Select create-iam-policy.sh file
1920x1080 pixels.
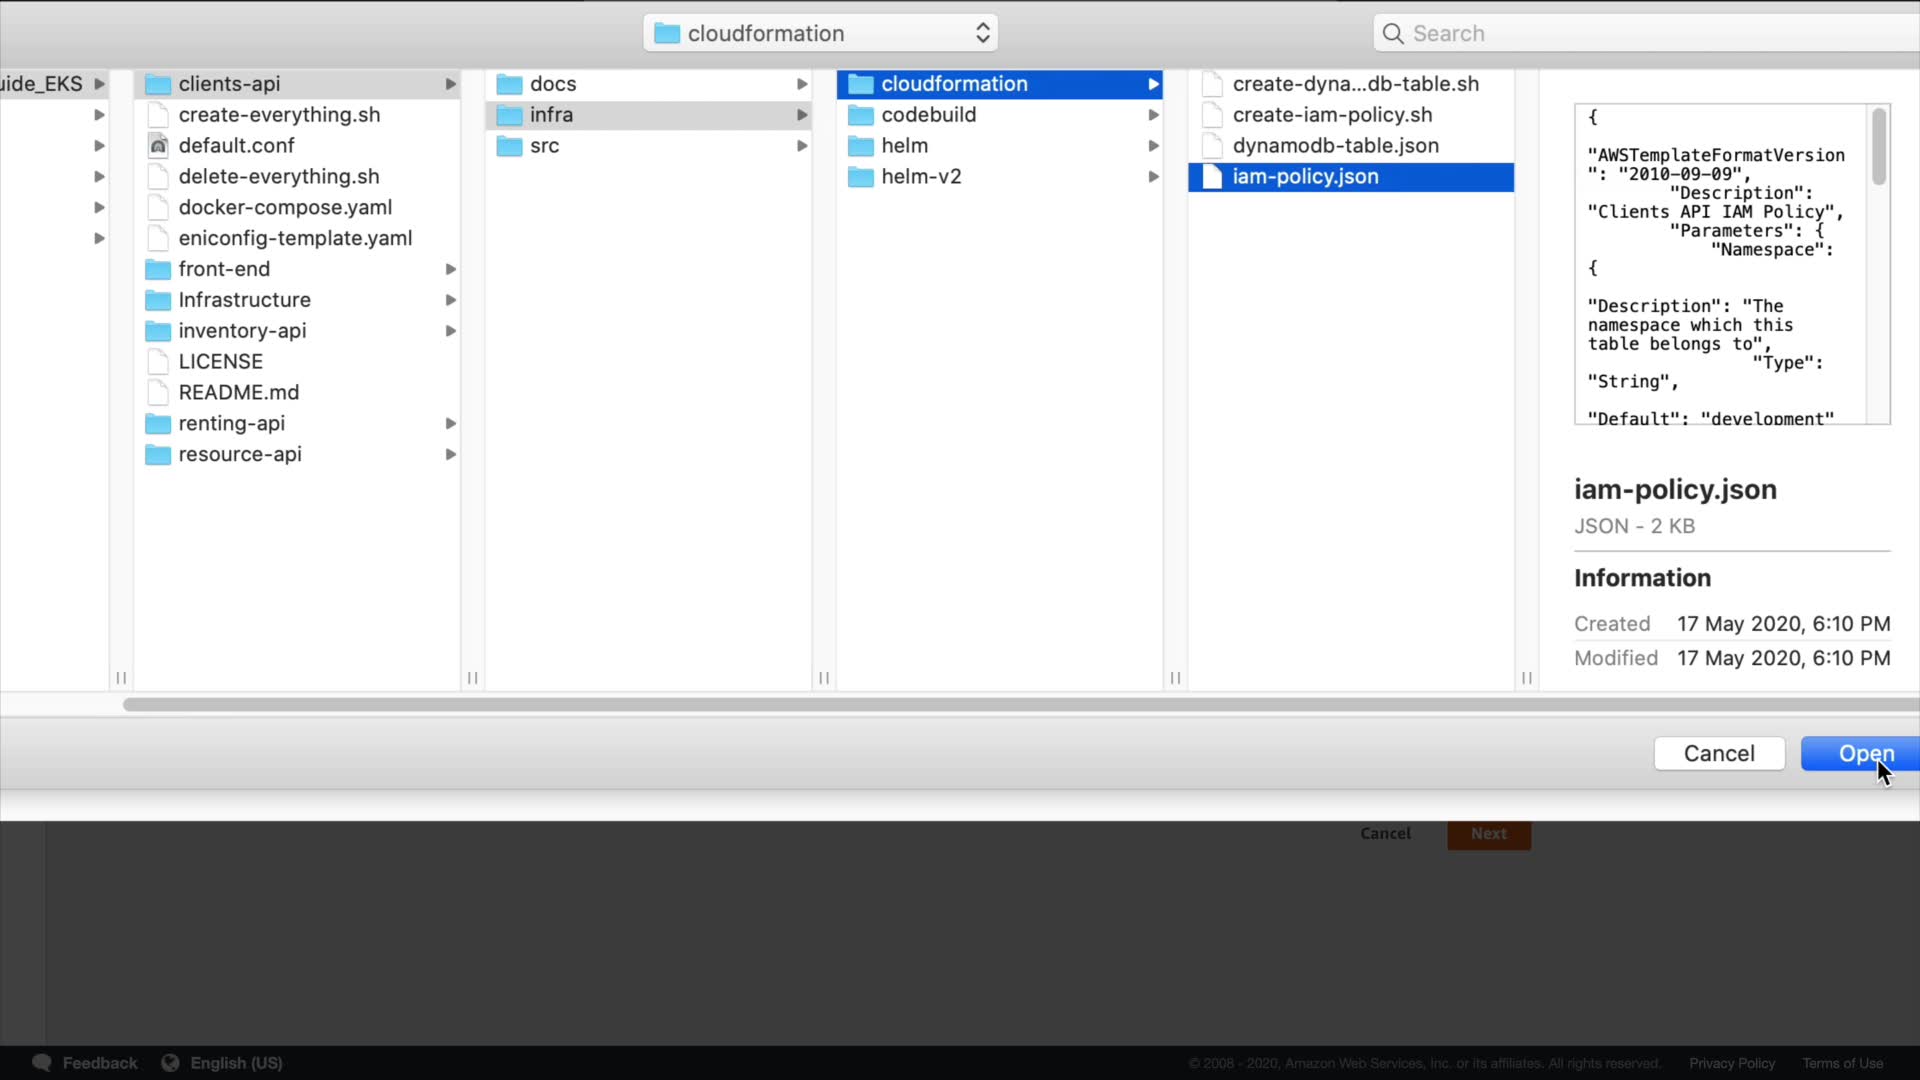(1332, 115)
